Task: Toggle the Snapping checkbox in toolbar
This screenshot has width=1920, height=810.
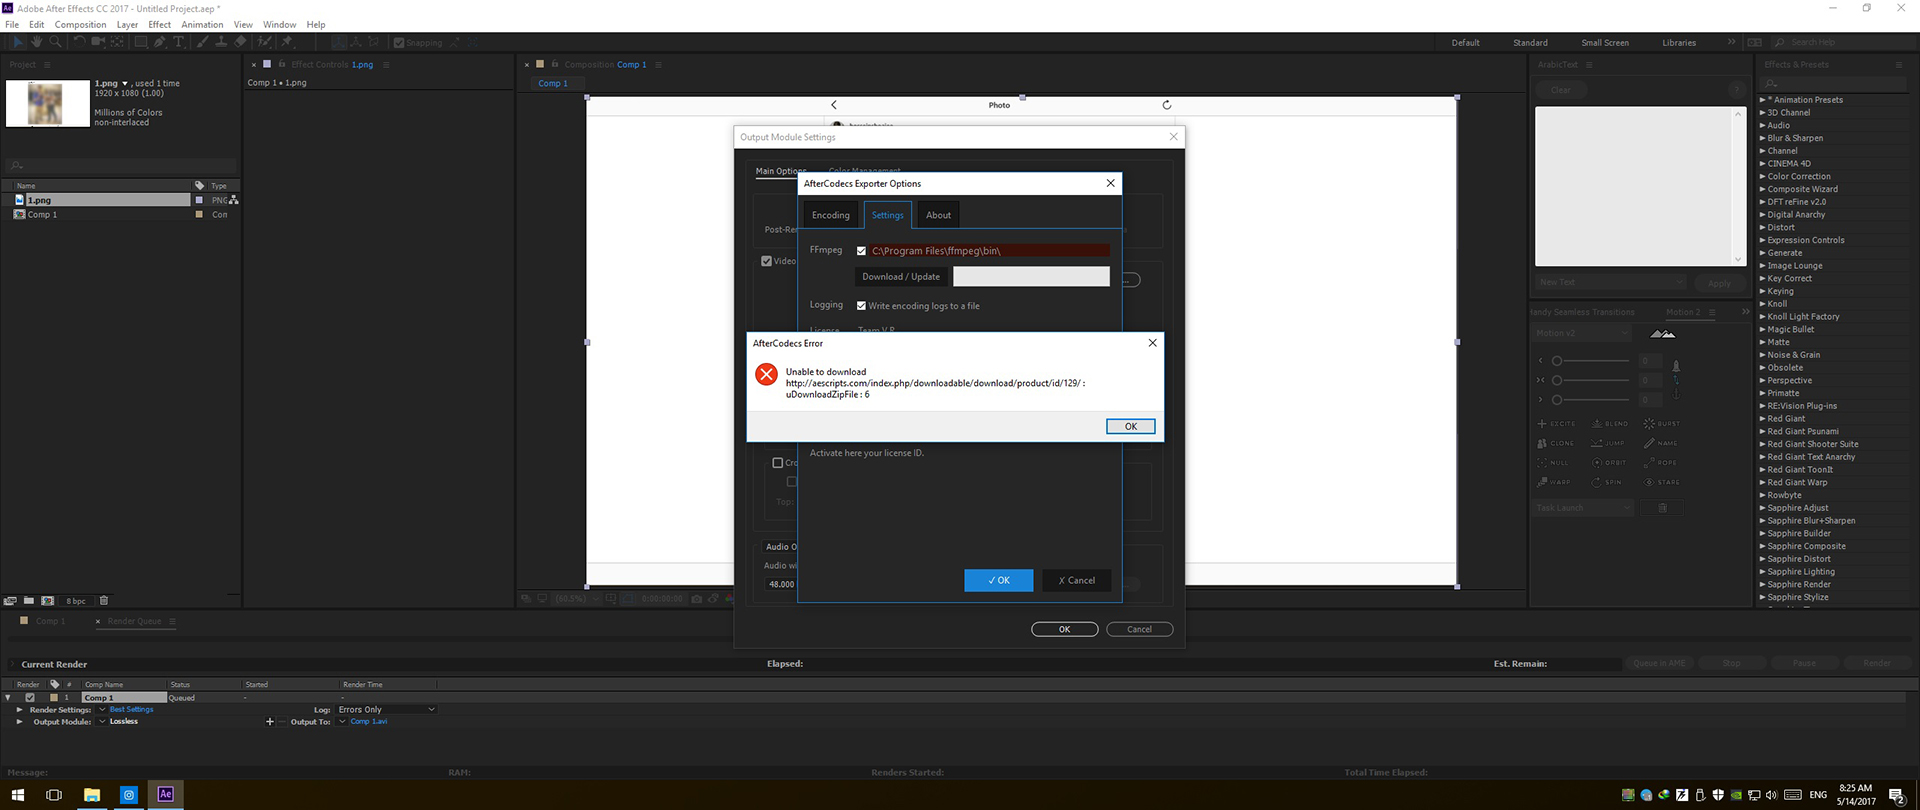Action: 399,43
